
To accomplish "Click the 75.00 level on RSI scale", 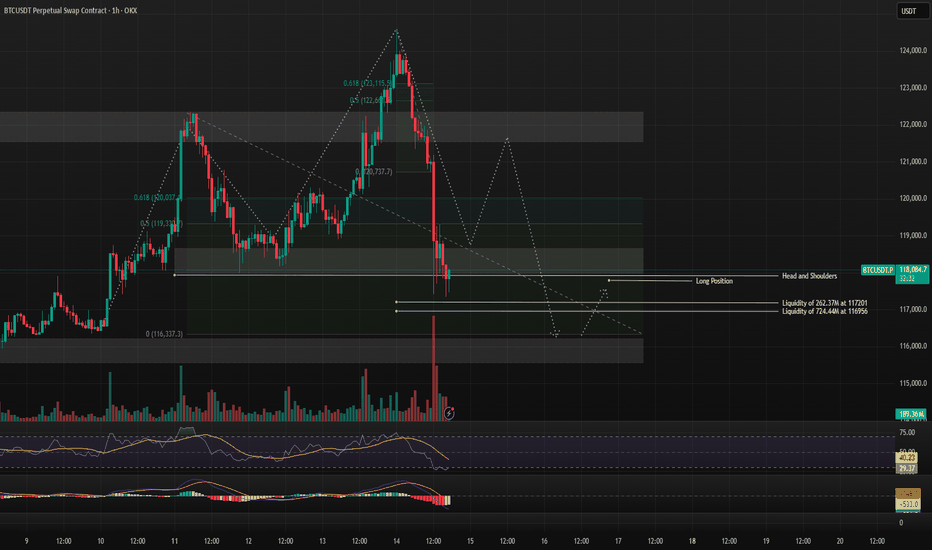I will 907,432.
